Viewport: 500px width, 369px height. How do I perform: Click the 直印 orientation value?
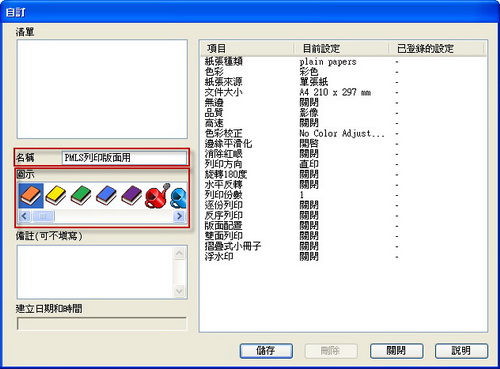click(x=309, y=164)
